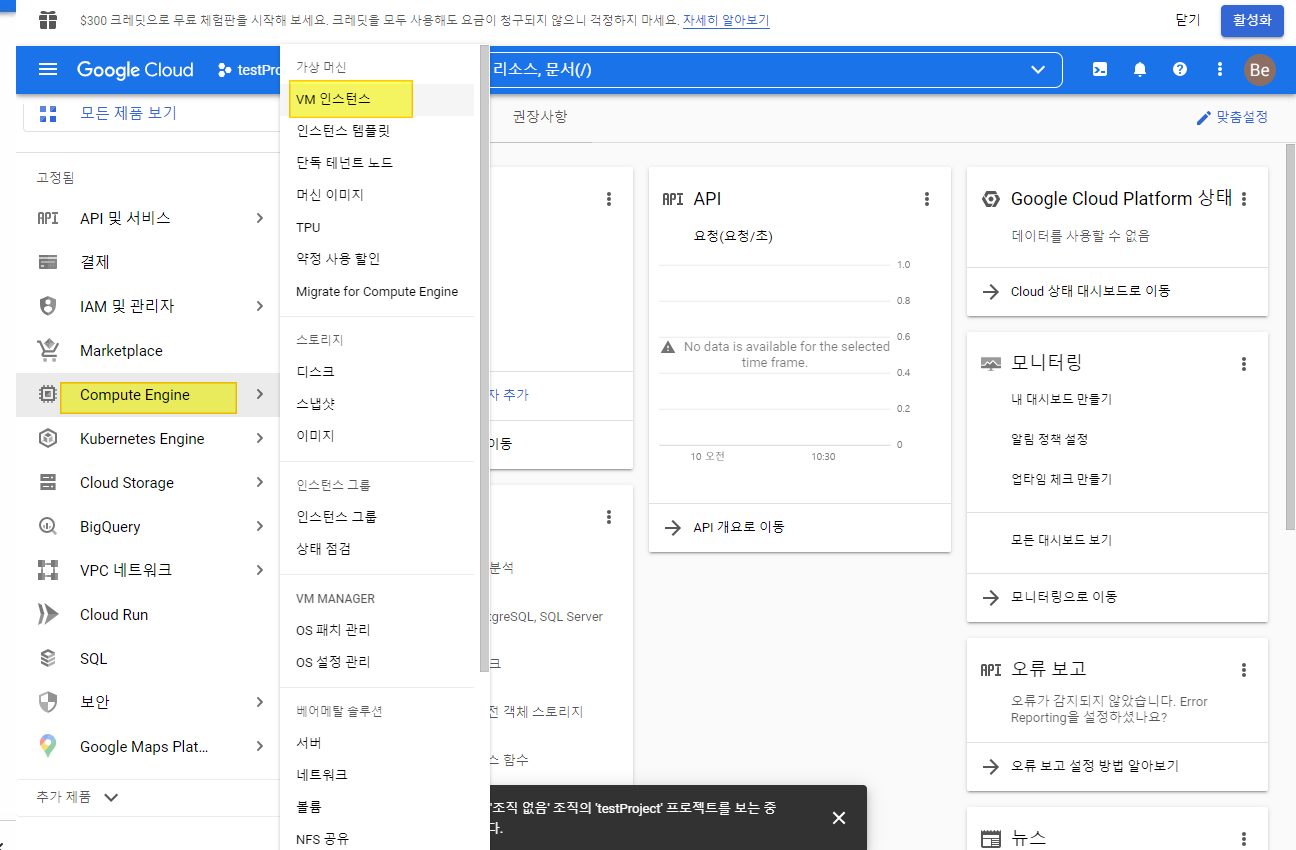This screenshot has height=850, width=1296.
Task: Expand the BigQuery submenu arrow
Action: click(259, 526)
